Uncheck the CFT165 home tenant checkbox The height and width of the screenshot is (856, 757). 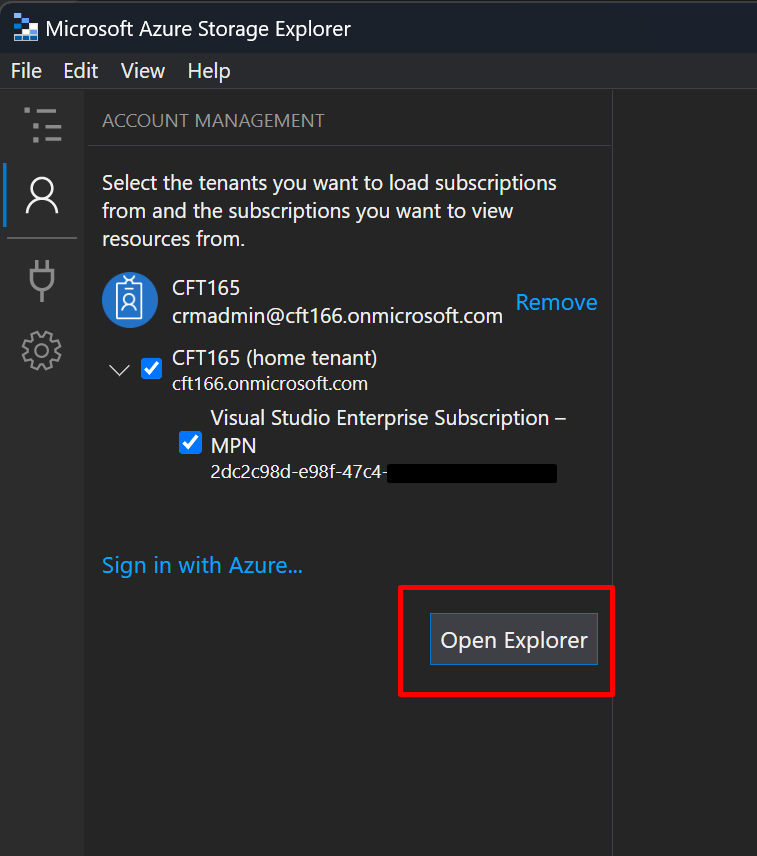pyautogui.click(x=151, y=368)
